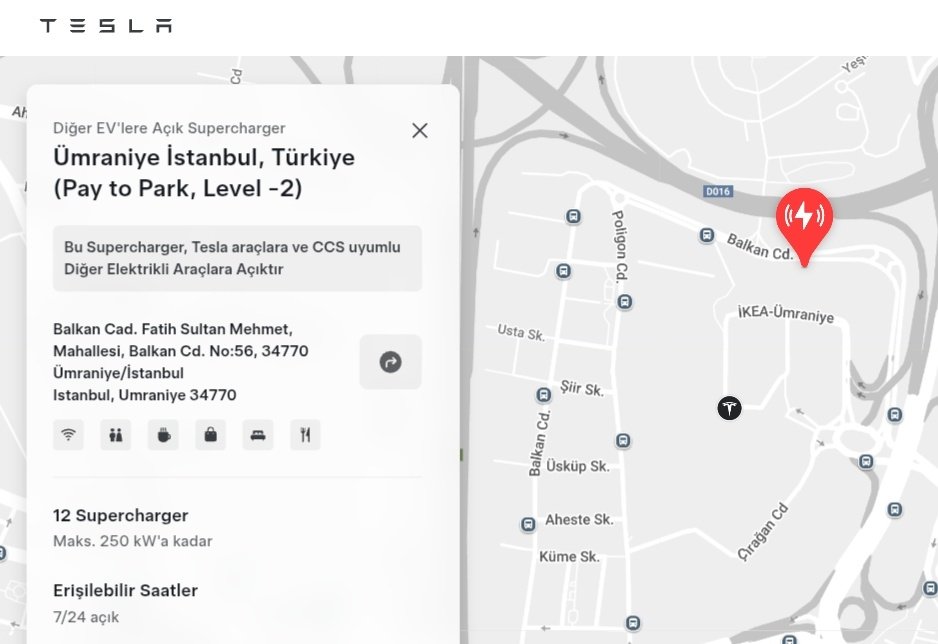The height and width of the screenshot is (644, 938).
Task: Select the restaurant fork and knife icon
Action: [305, 435]
